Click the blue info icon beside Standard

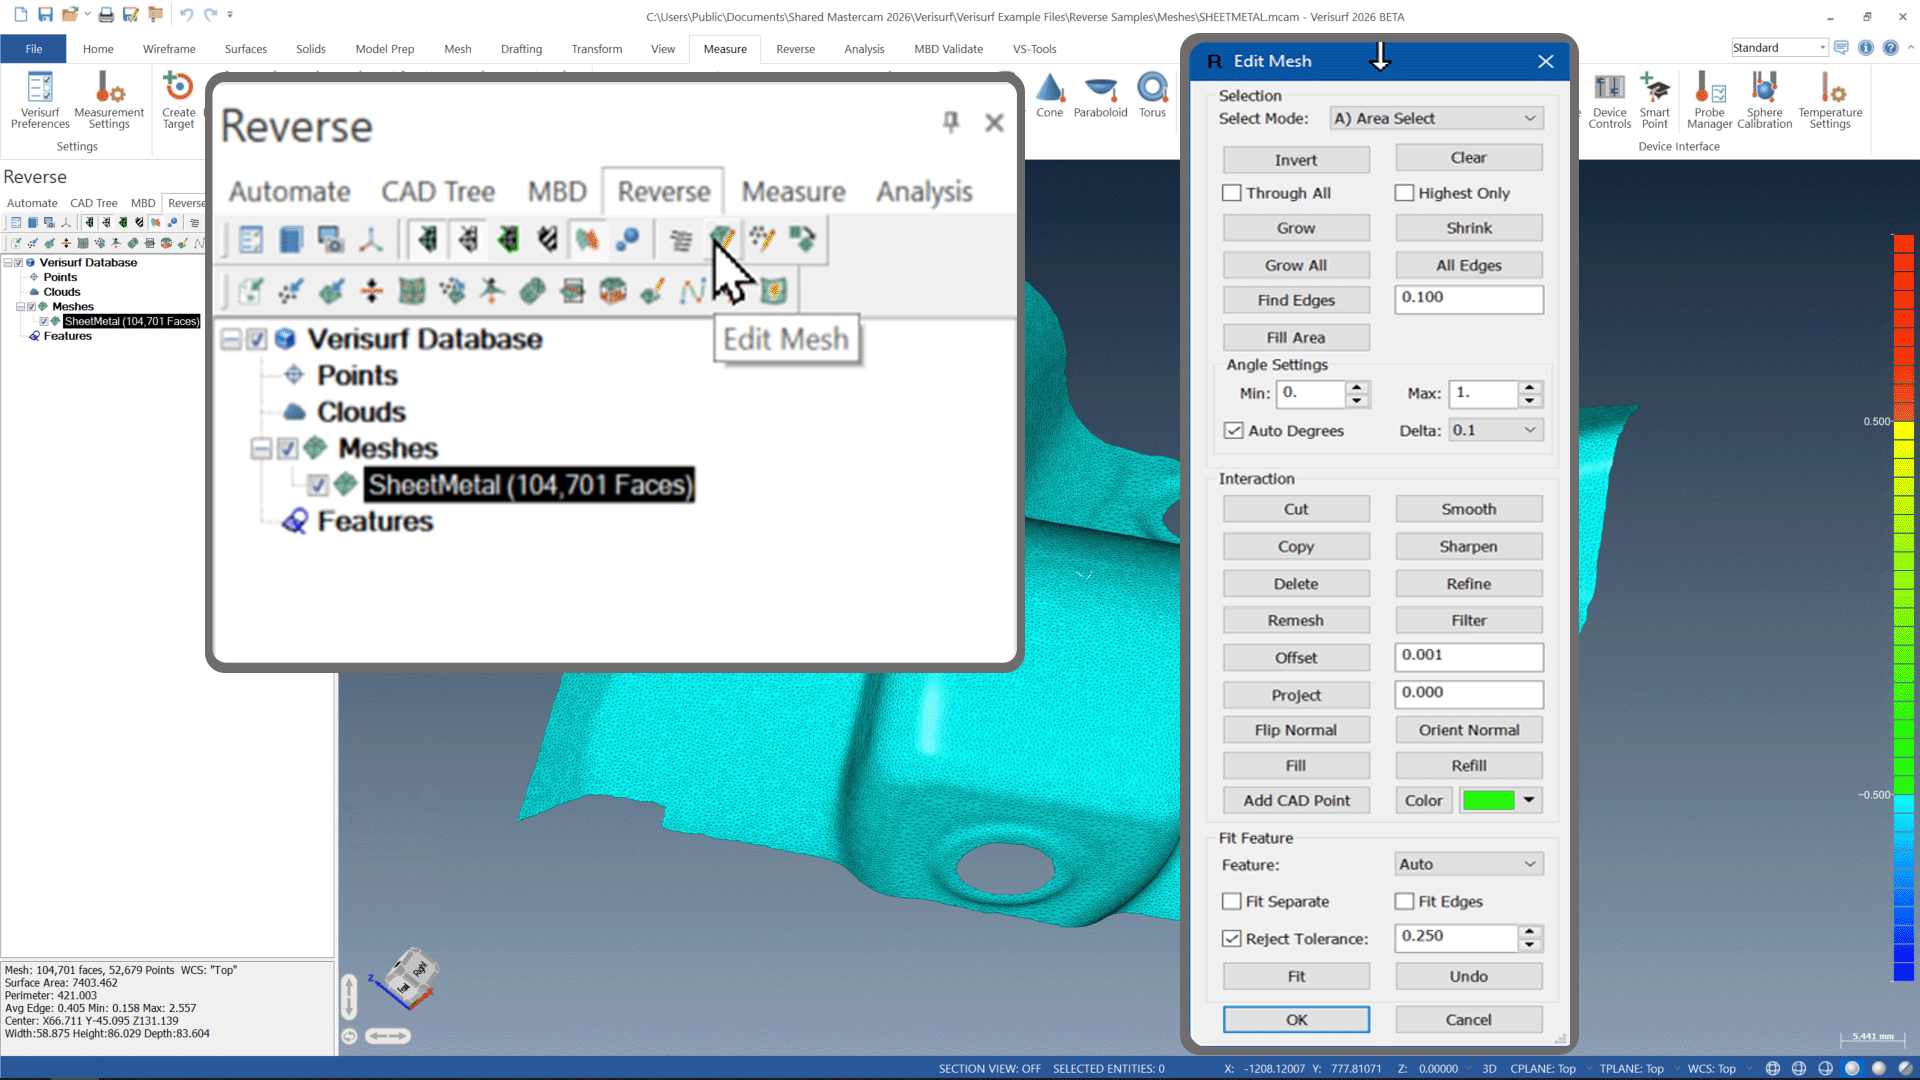(x=1866, y=48)
